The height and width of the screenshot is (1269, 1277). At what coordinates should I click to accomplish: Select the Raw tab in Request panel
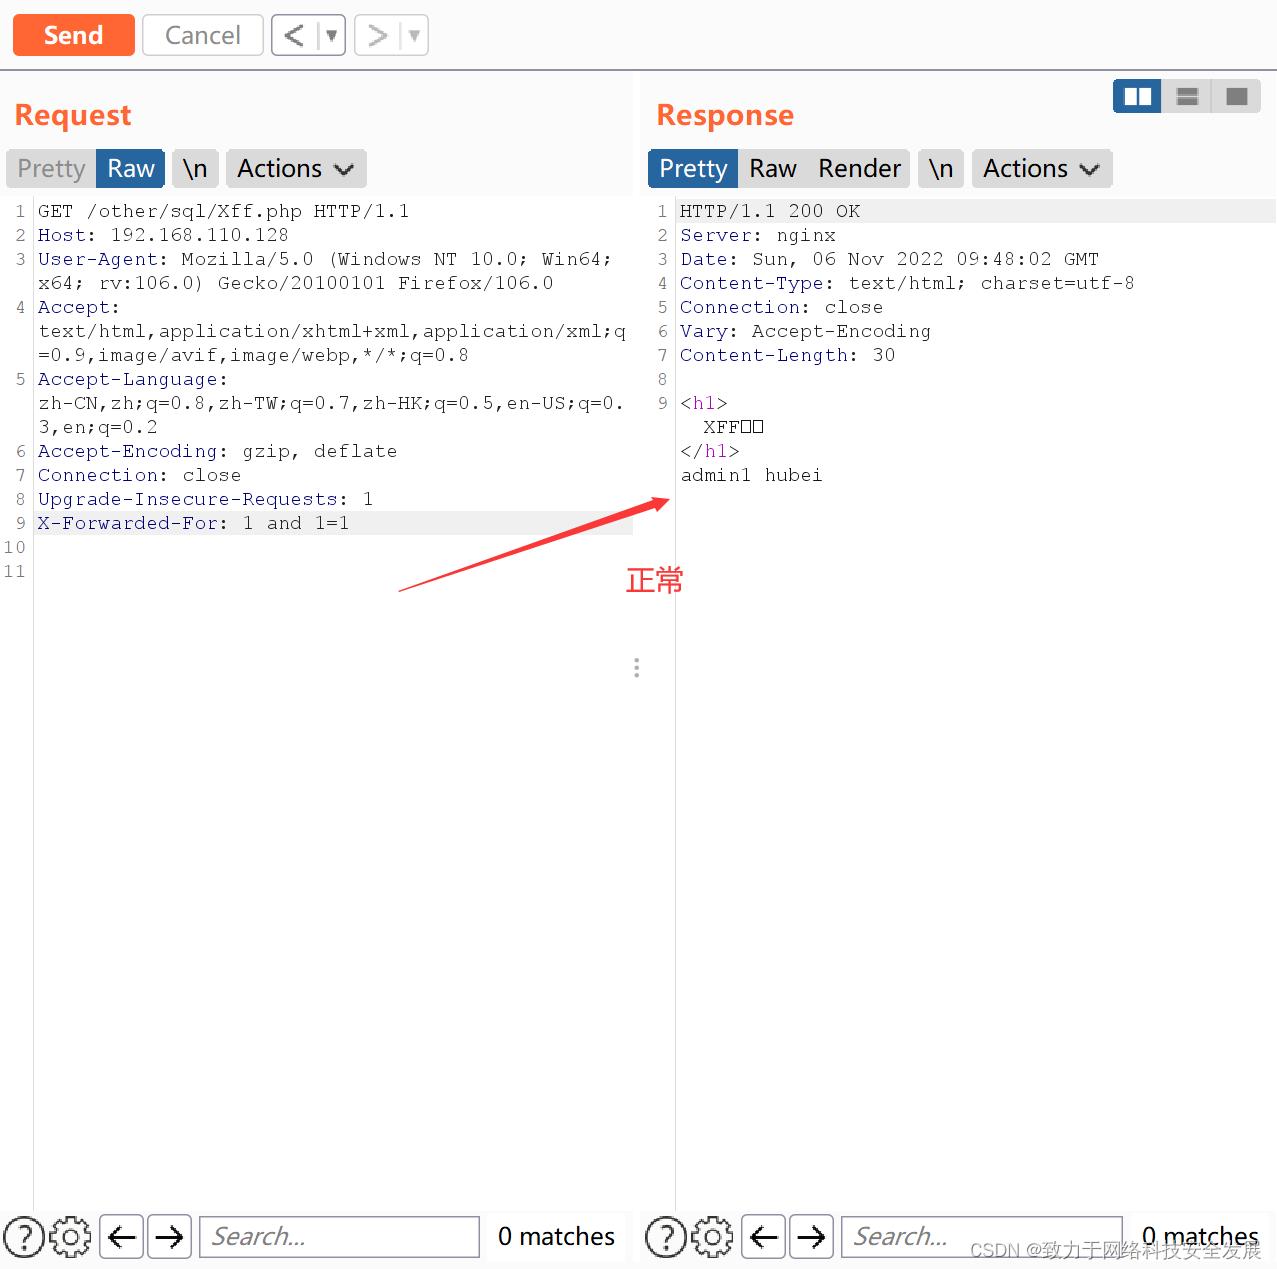[131, 168]
